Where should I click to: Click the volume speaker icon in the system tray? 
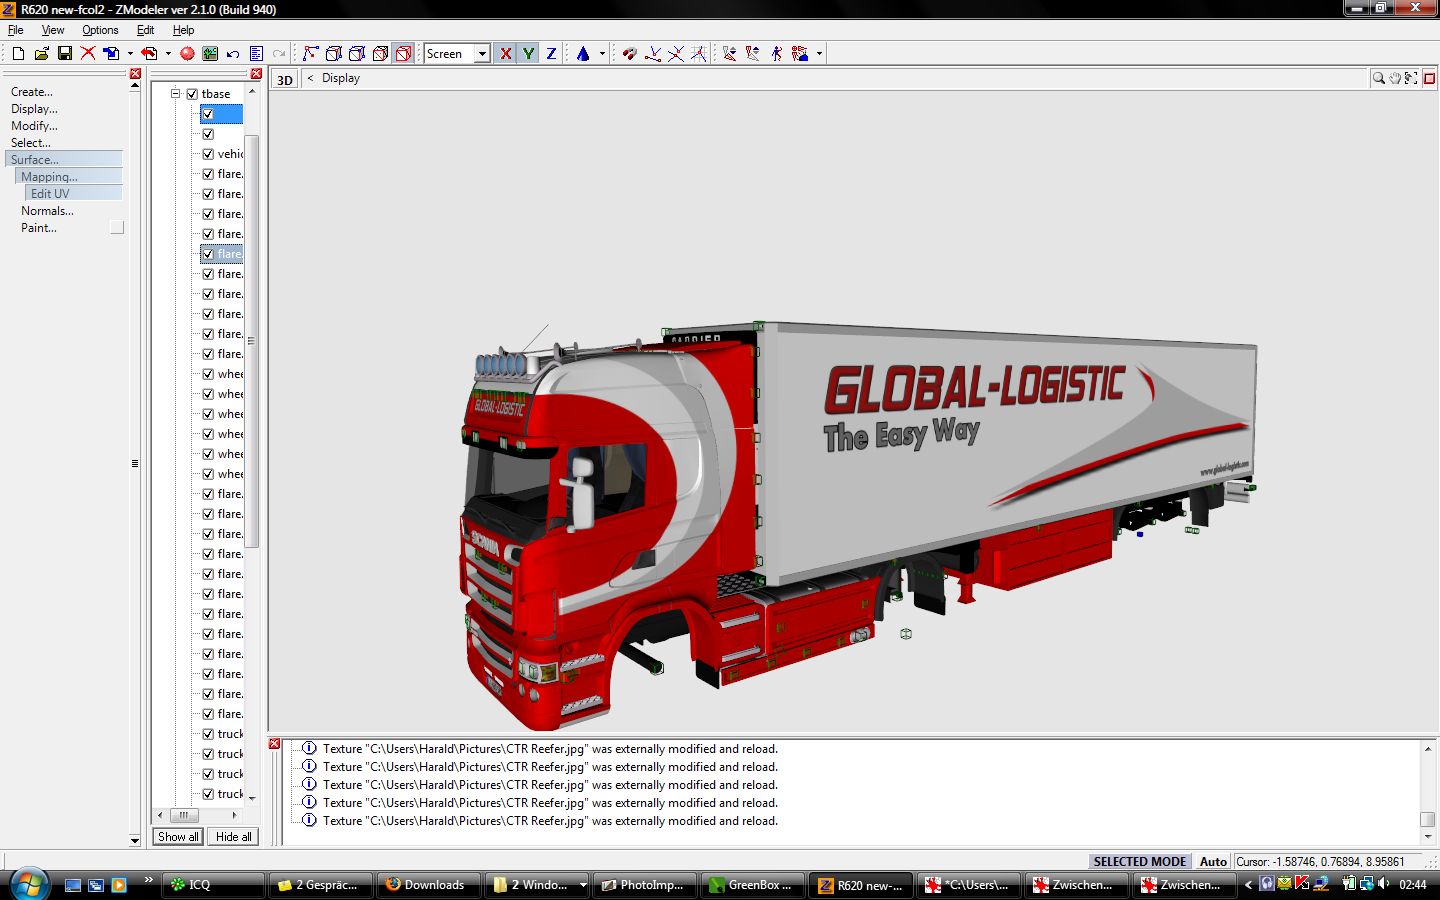(1383, 884)
